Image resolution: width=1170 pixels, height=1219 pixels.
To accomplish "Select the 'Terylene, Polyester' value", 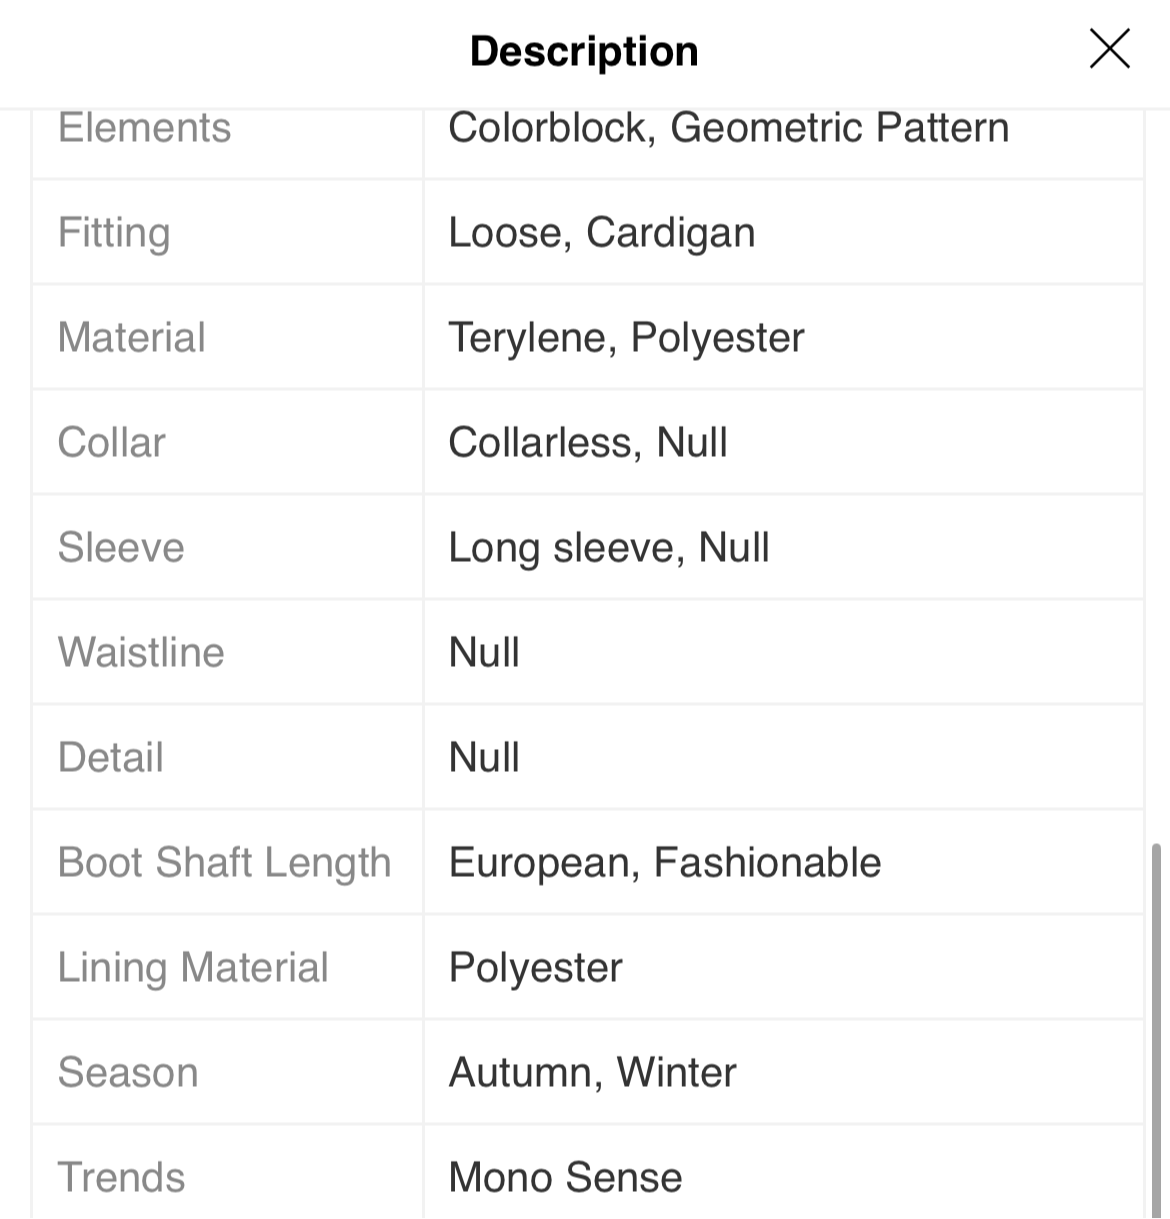I will (626, 338).
